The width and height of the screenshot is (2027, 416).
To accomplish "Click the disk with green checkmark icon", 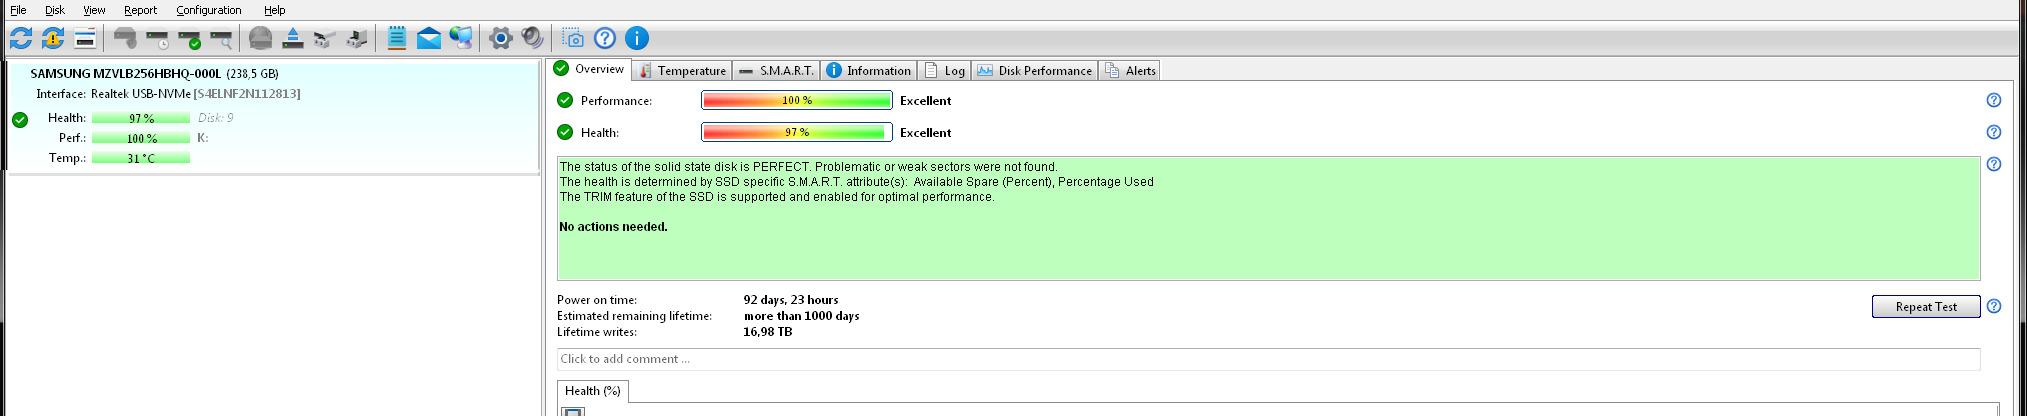I will [x=190, y=39].
